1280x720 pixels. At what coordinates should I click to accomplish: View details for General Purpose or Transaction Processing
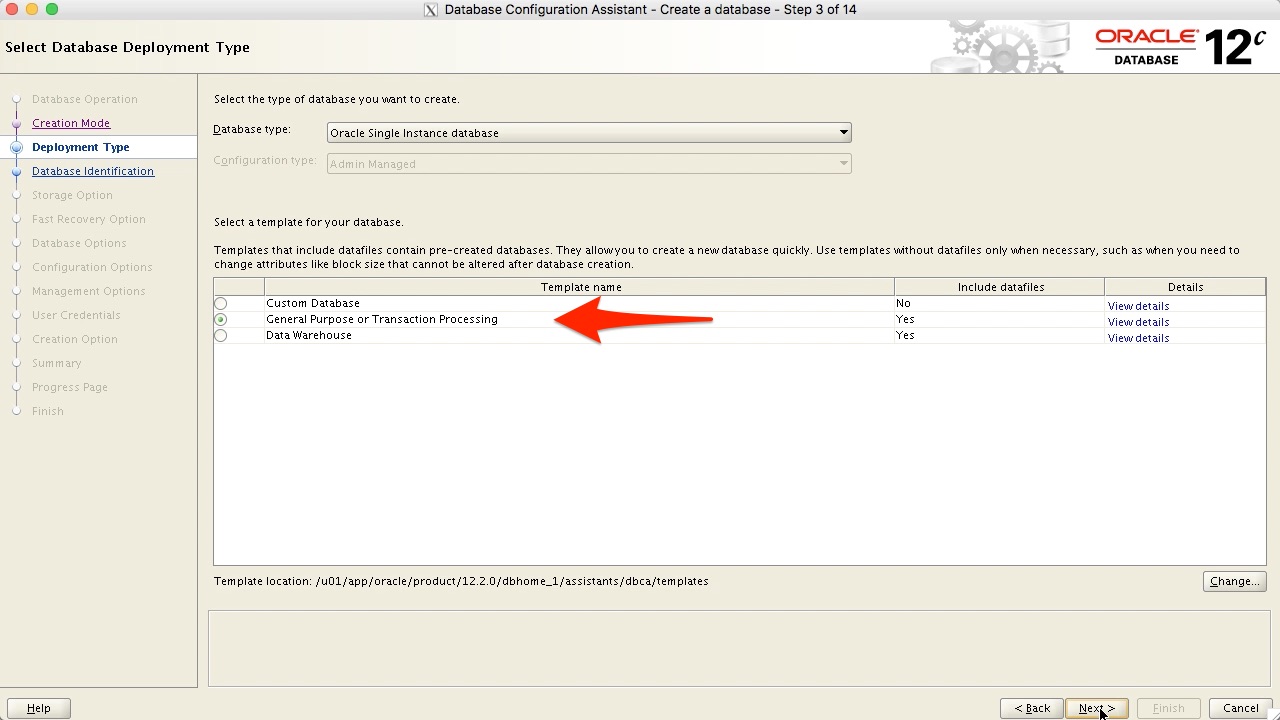1138,322
